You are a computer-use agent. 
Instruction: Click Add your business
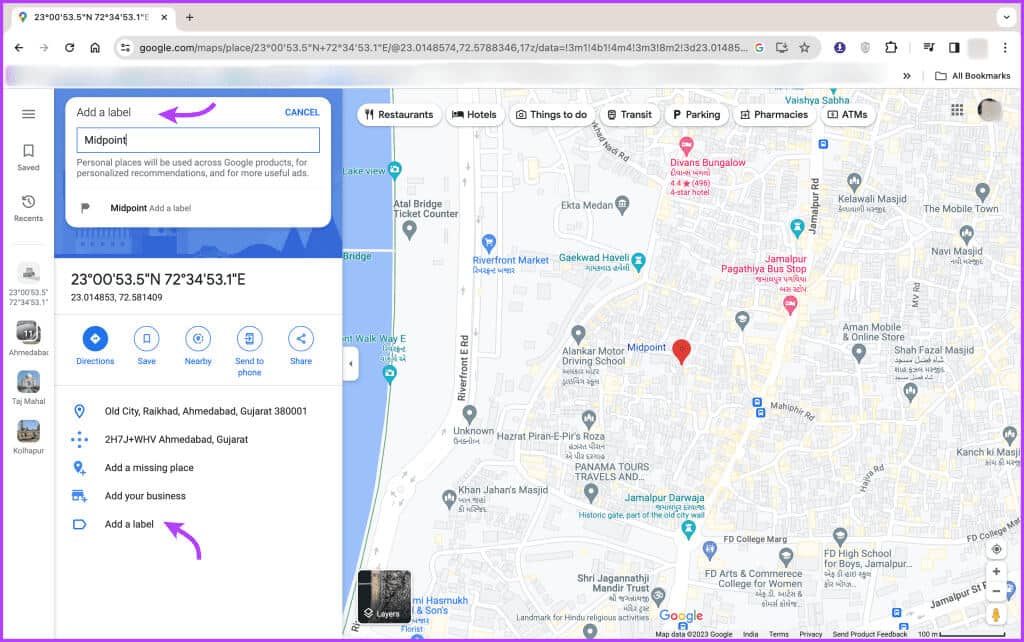198,496
